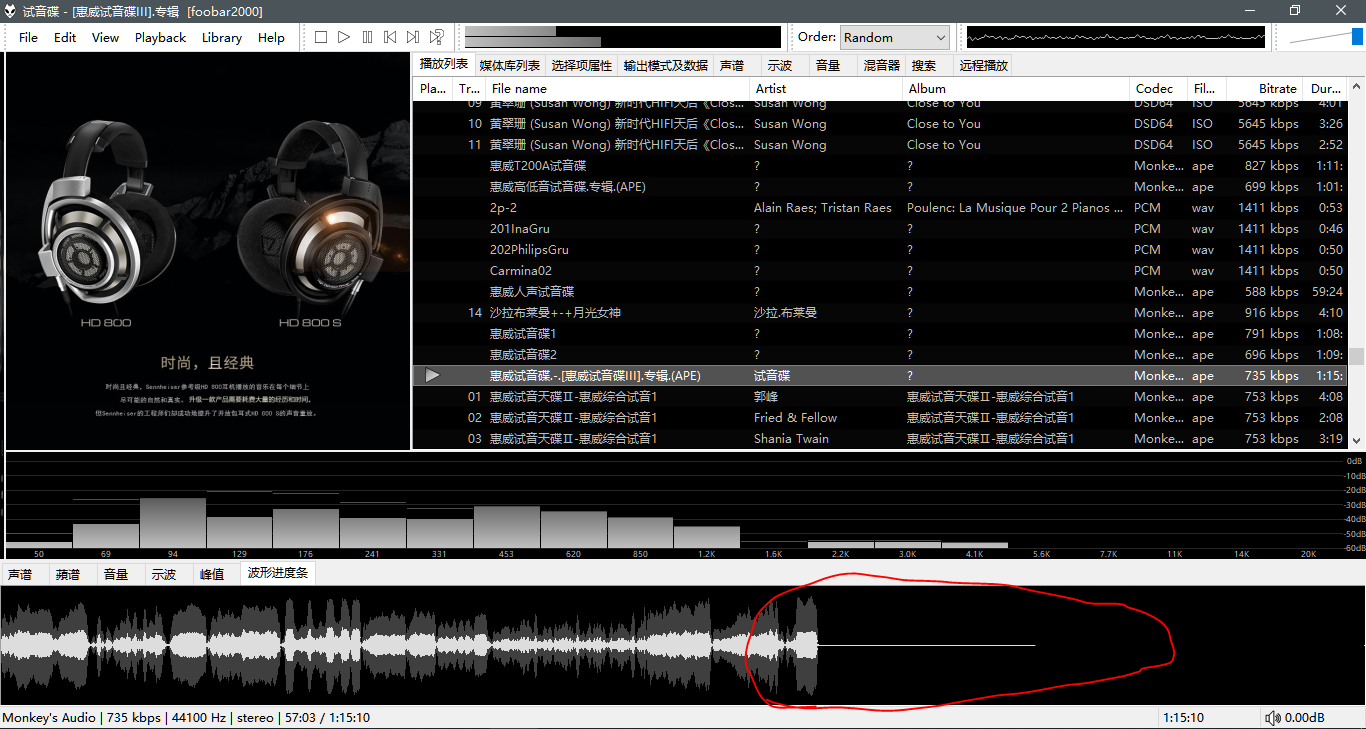Sort the playlist by the Artist column header
The width and height of the screenshot is (1366, 729).
(x=770, y=88)
